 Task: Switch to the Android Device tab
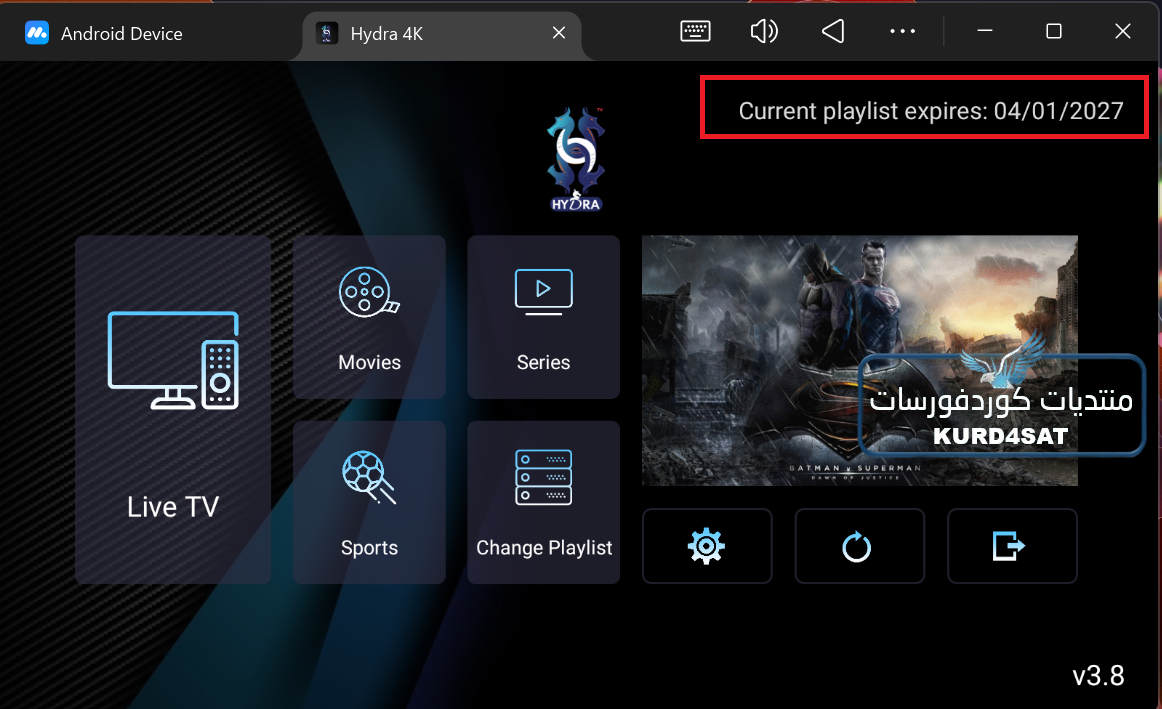point(104,33)
